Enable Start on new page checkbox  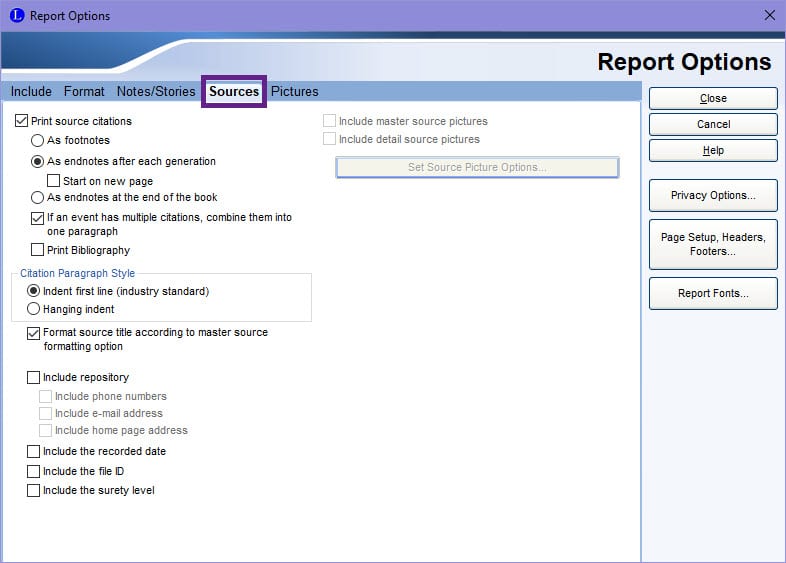coord(53,180)
